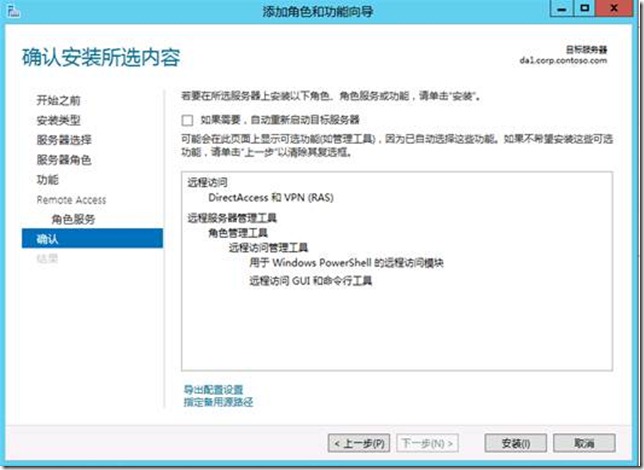The width and height of the screenshot is (644, 470).
Task: Click 远程访问管理工具 entry in list
Action: click(268, 247)
